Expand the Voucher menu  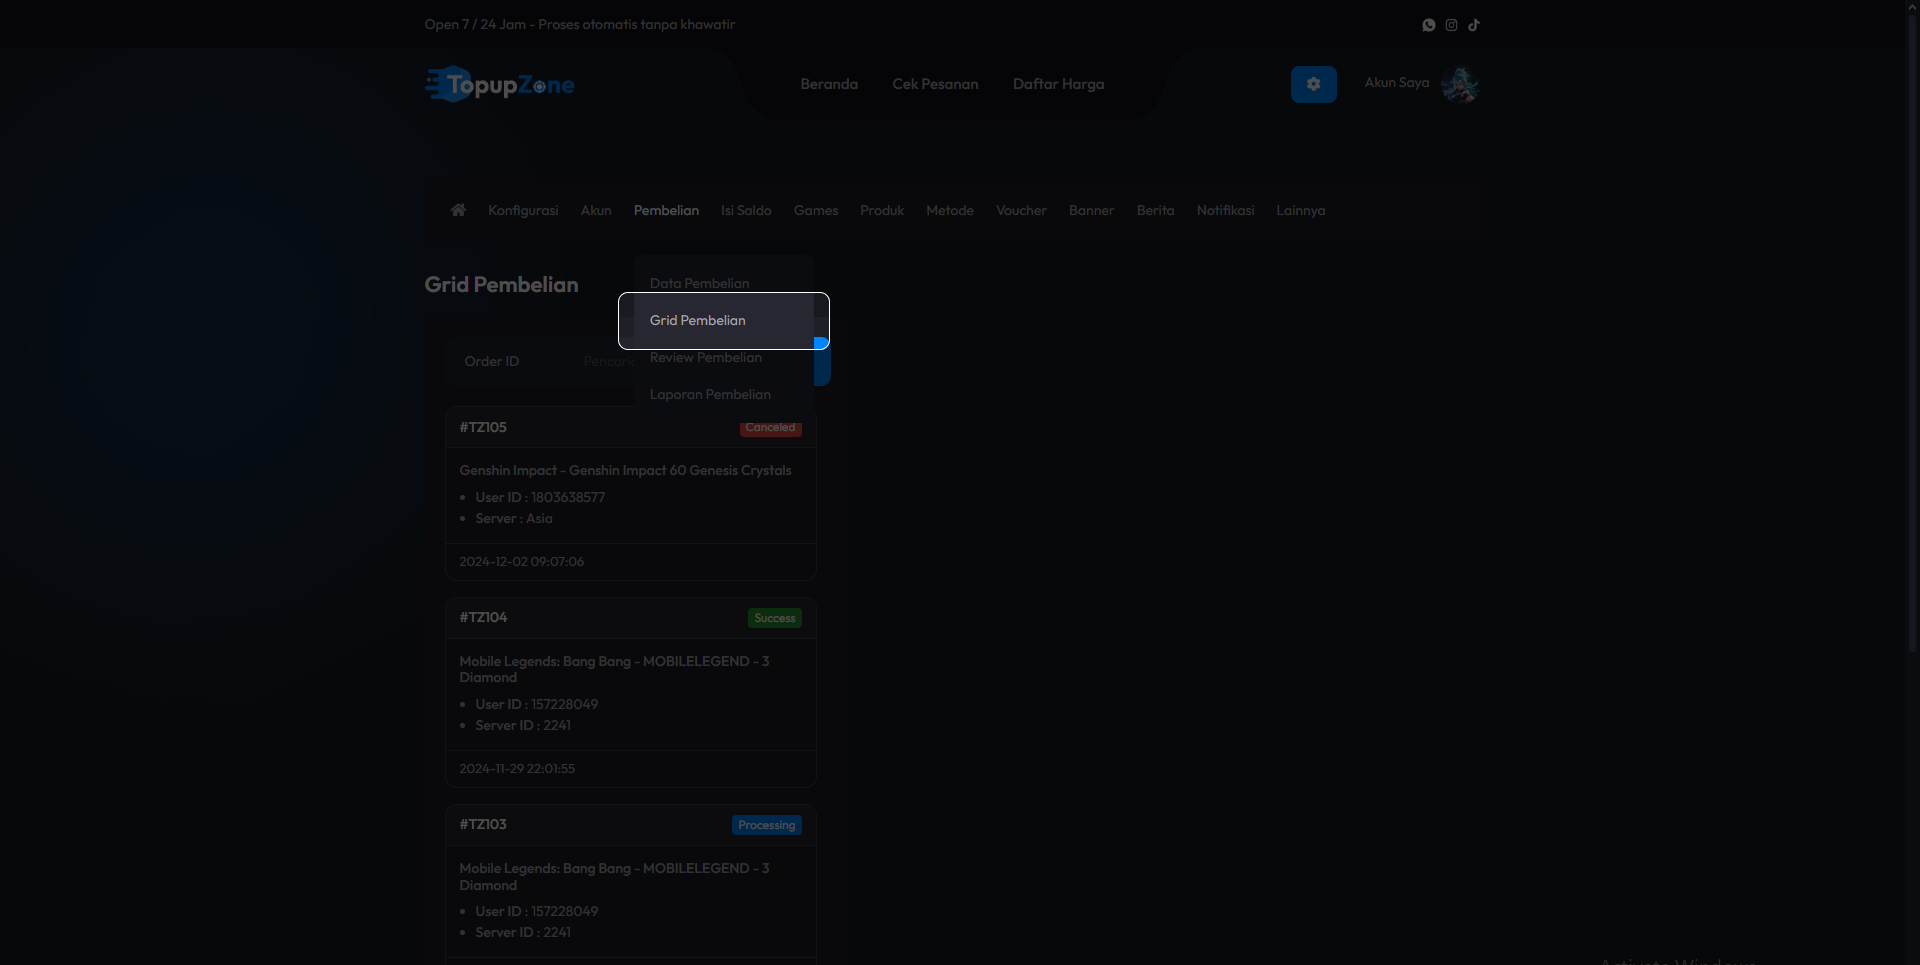1021,211
